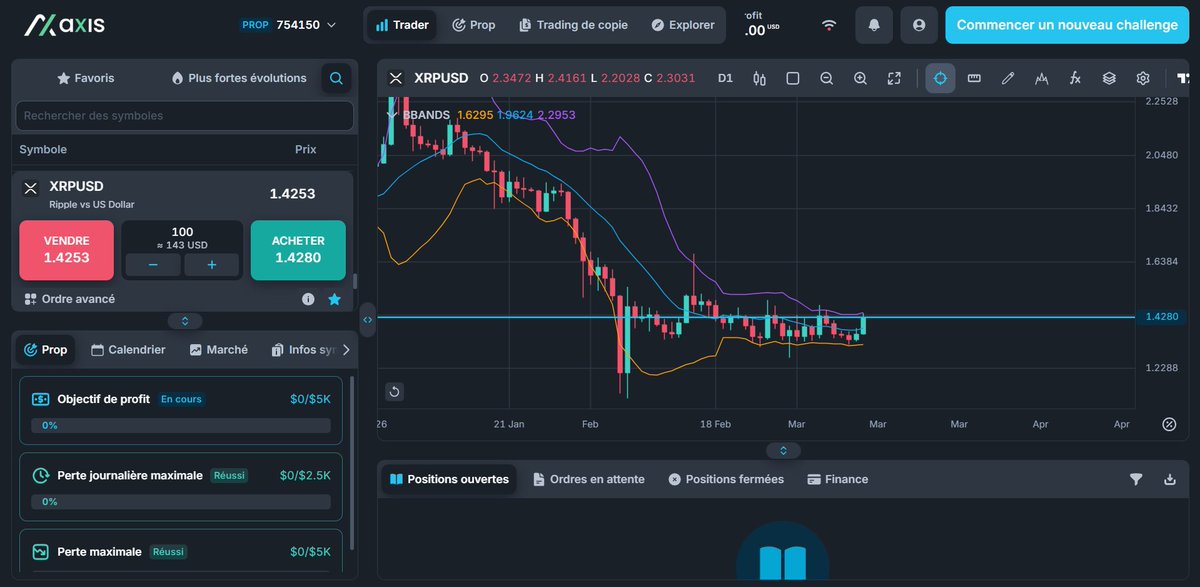The width and height of the screenshot is (1200, 587).
Task: Click VENDRE at 1.4253
Action: [x=66, y=250]
